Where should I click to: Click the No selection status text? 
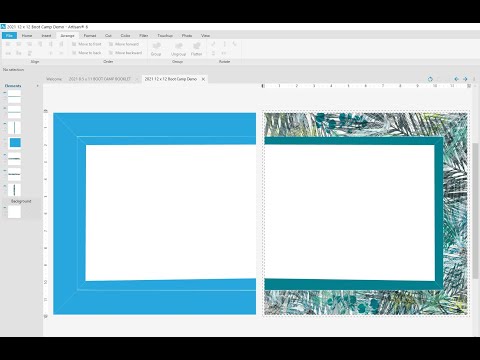pos(13,70)
